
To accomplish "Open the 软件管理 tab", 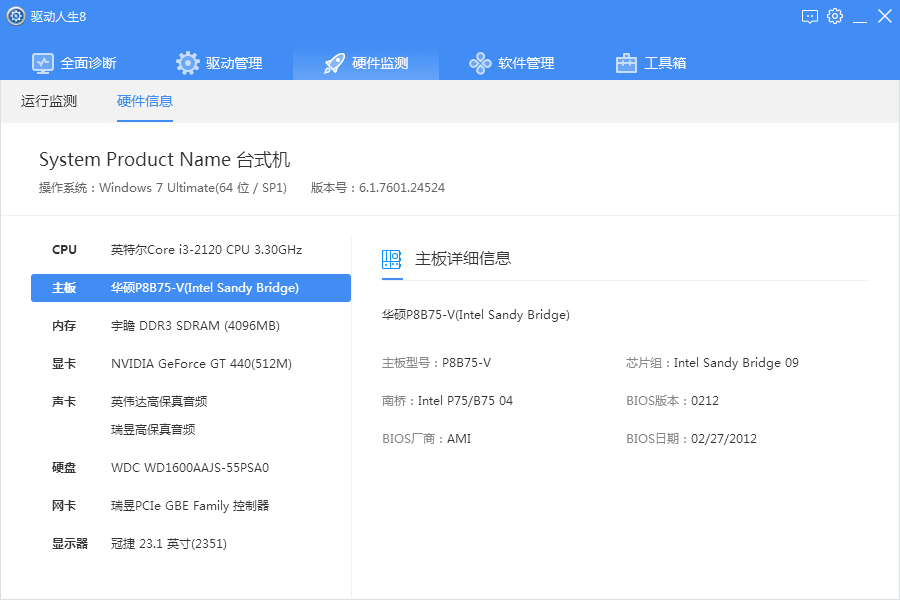I will click(x=511, y=63).
